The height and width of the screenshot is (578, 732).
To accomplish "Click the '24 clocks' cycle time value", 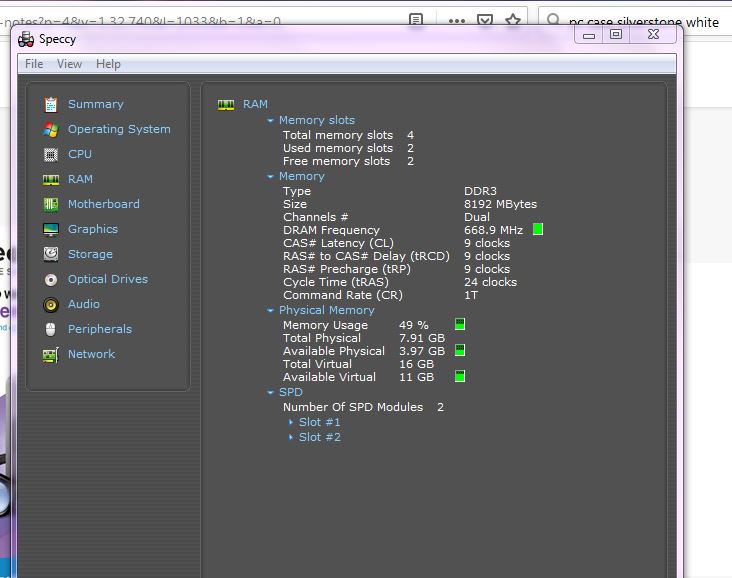I will pyautogui.click(x=490, y=282).
